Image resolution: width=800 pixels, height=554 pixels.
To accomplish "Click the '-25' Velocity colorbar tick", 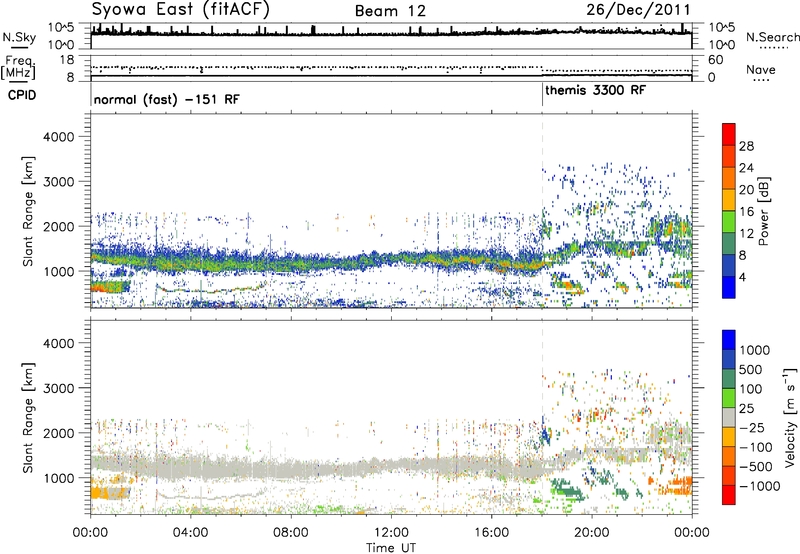I will pyautogui.click(x=752, y=427).
